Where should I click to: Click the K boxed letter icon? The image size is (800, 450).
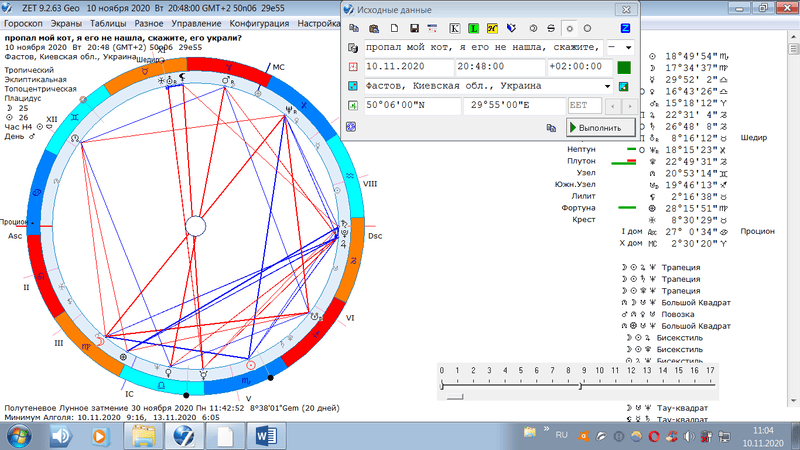pos(456,28)
